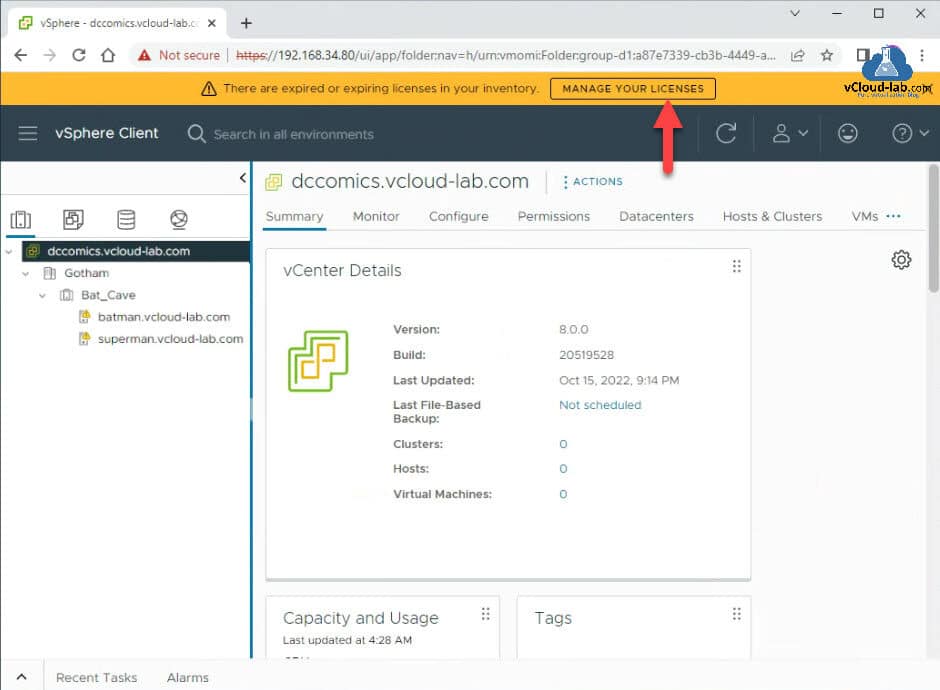This screenshot has width=940, height=690.
Task: Click MANAGE YOUR LICENSES button
Action: (633, 89)
